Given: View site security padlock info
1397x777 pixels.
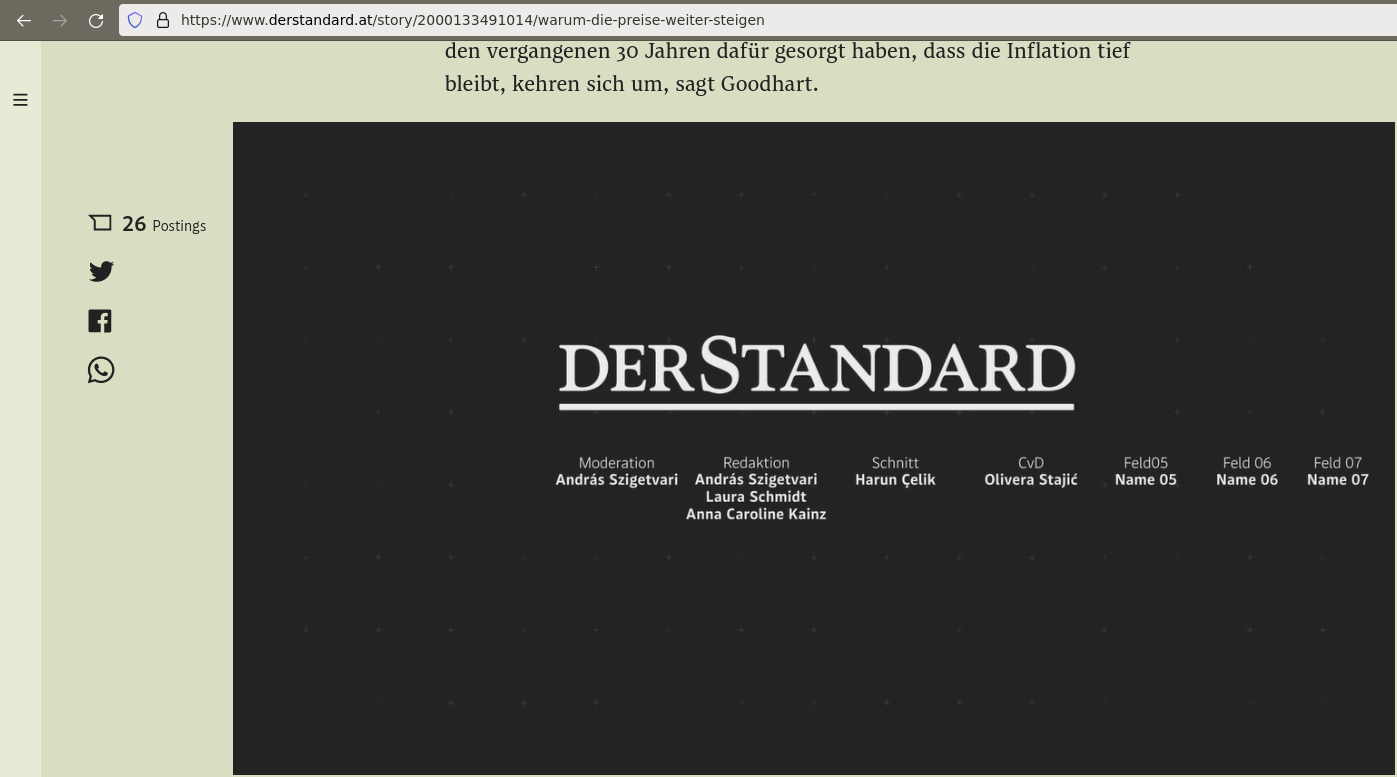Looking at the screenshot, I should [x=163, y=20].
